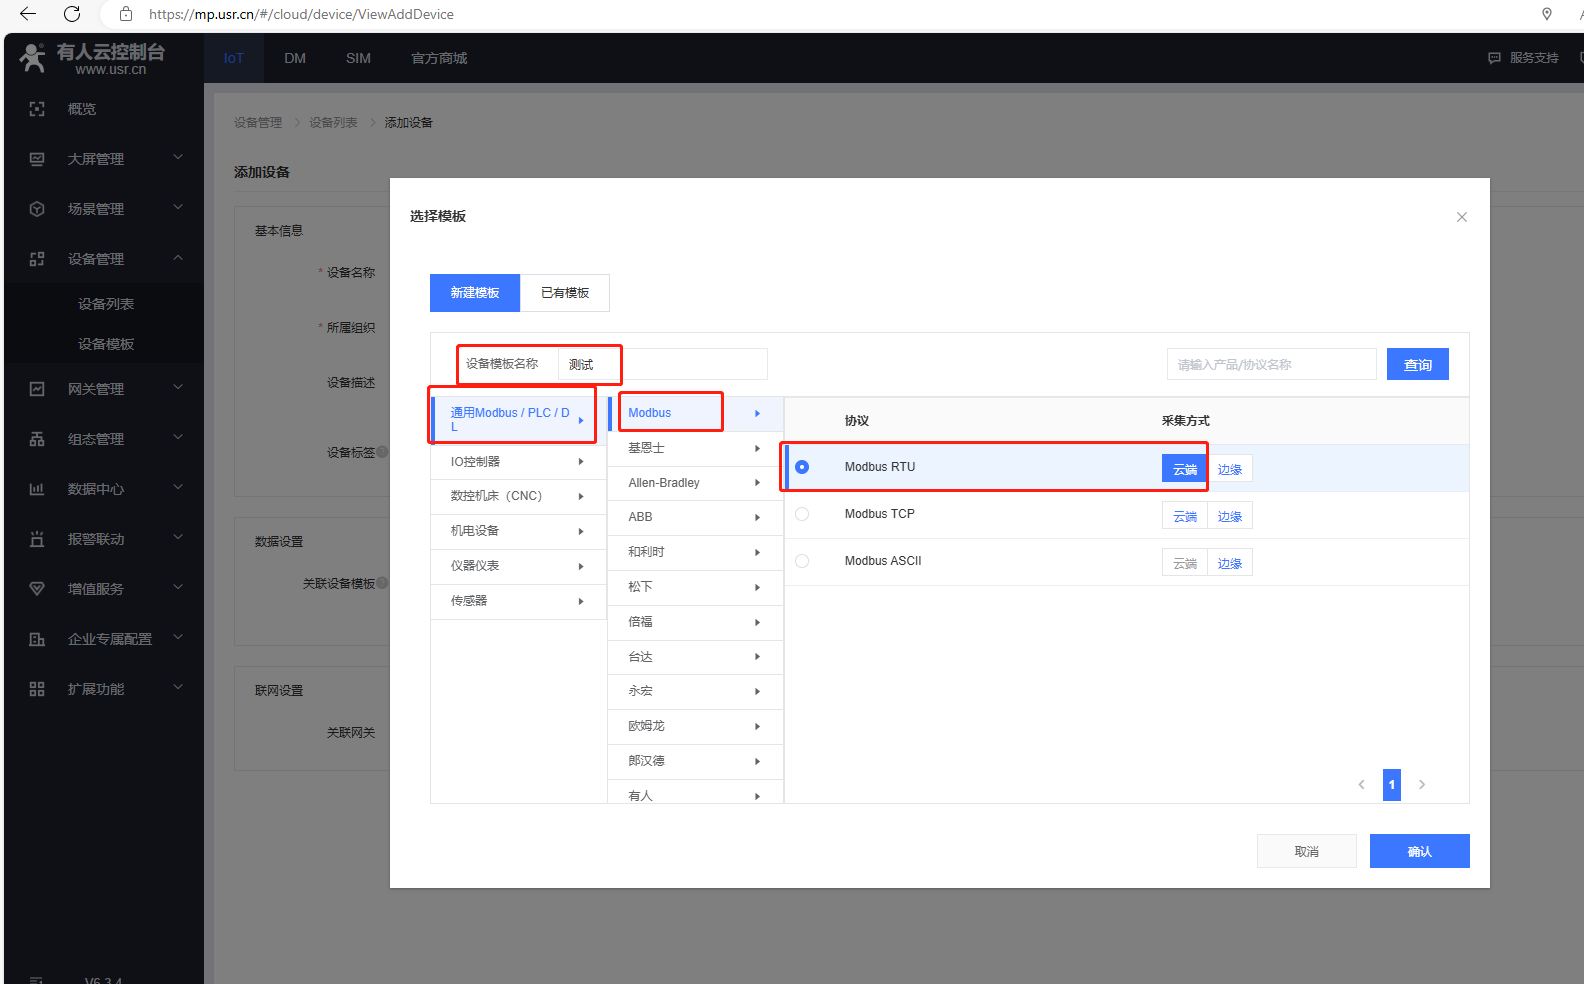
Task: Reload the page with browser refresh icon
Action: click(x=72, y=14)
